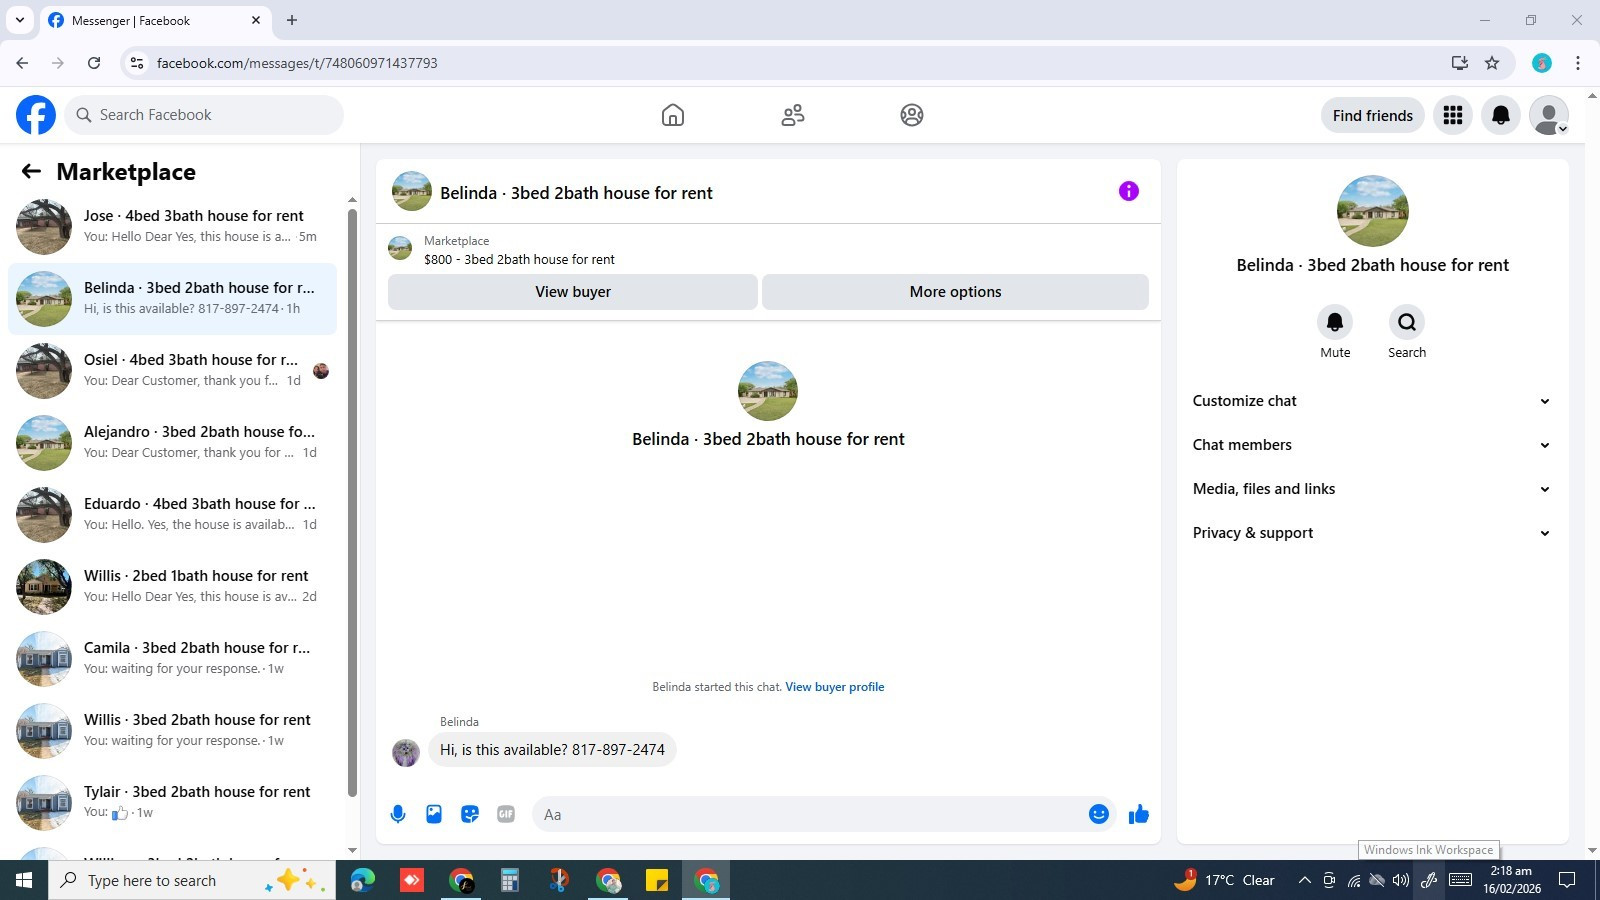Screen dimensions: 1600x900
Task: Open Willis 3bed 2bath conversation
Action: pyautogui.click(x=172, y=730)
